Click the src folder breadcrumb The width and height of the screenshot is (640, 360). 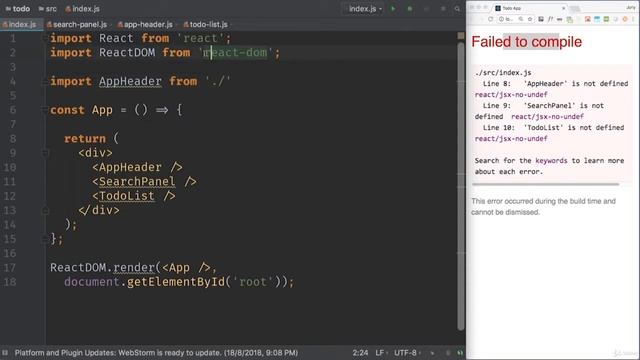pos(47,9)
